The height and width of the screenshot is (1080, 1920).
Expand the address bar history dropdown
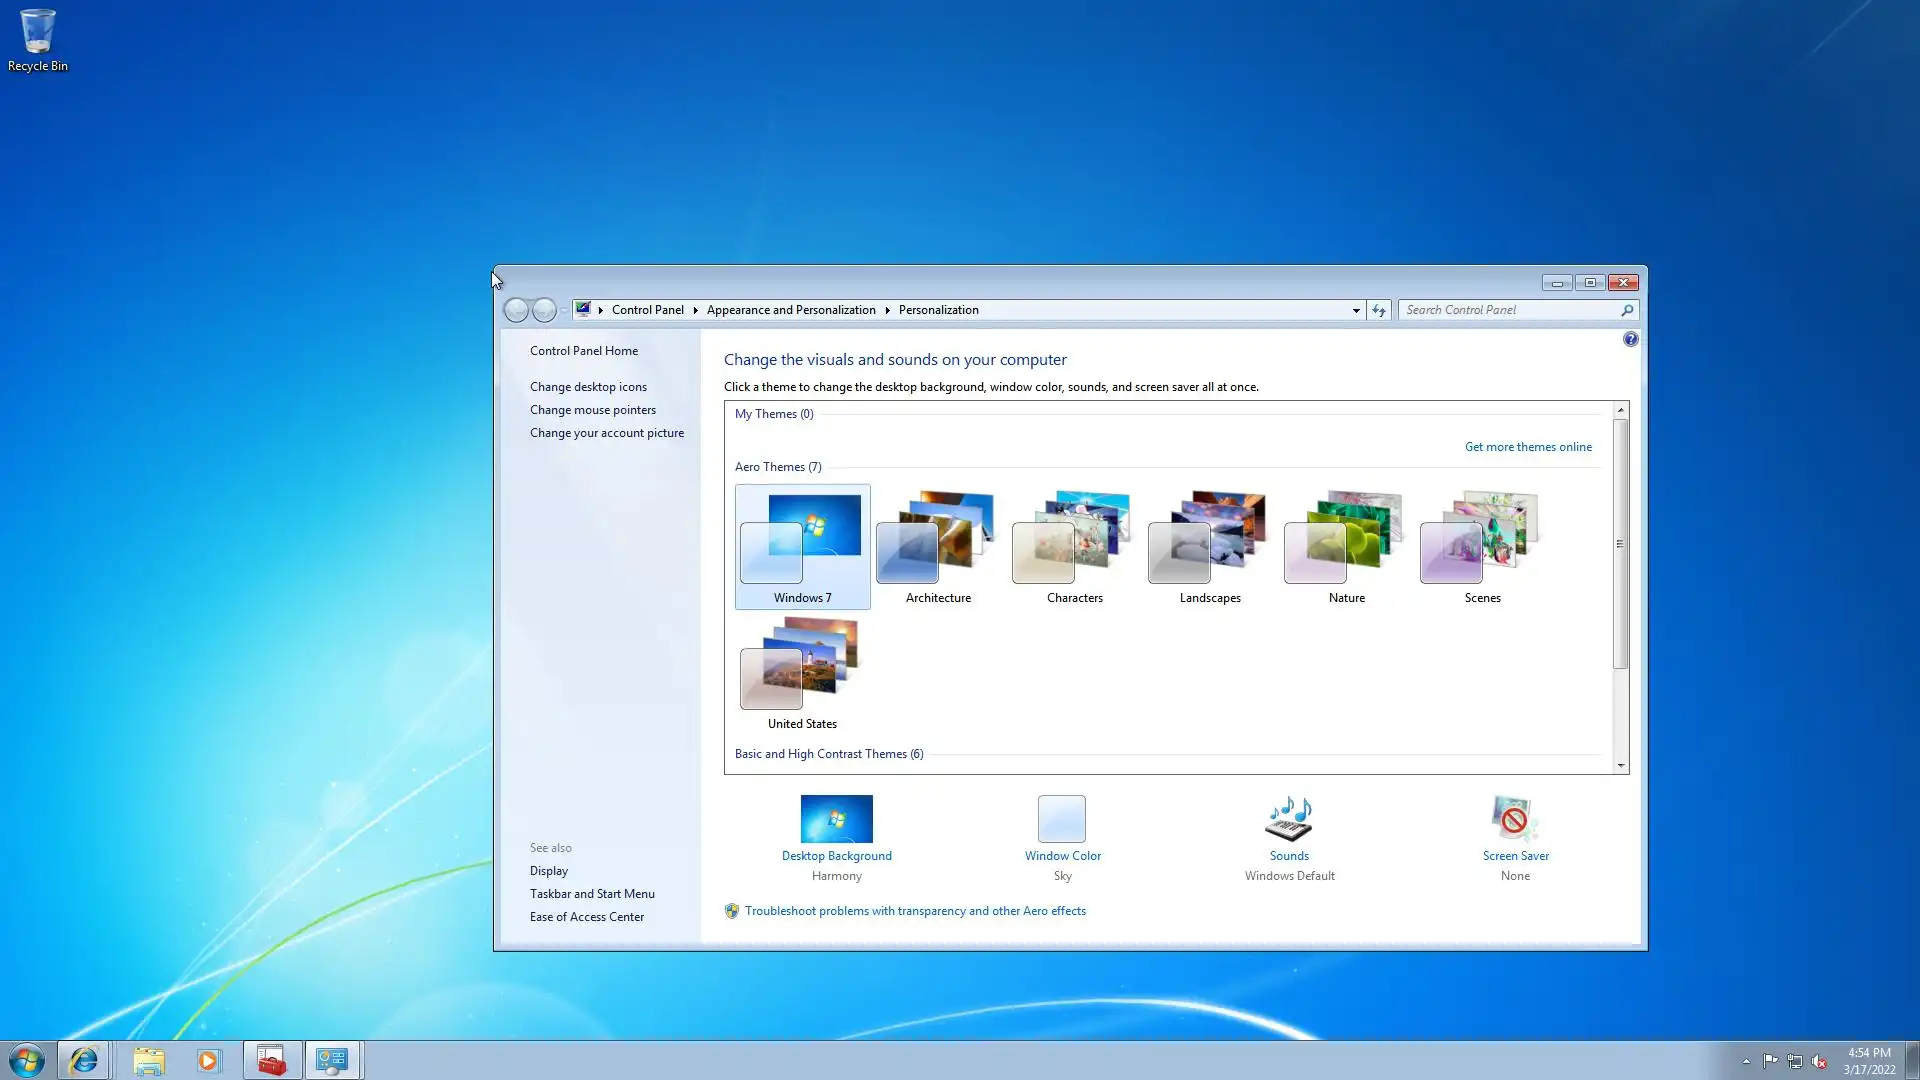[x=1356, y=310]
